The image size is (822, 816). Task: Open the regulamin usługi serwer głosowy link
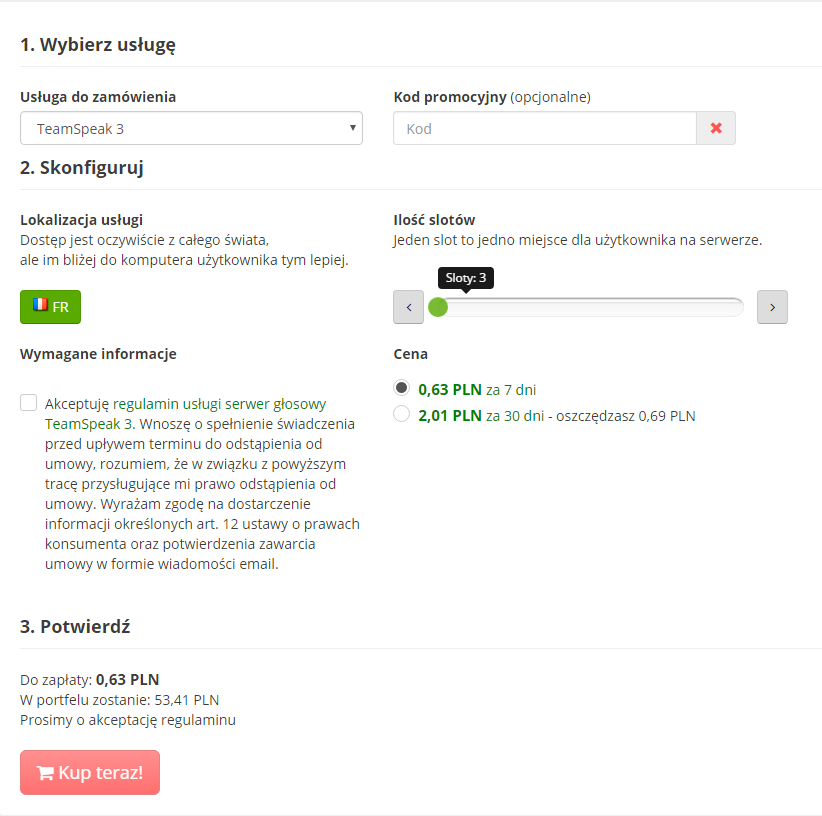(220, 404)
